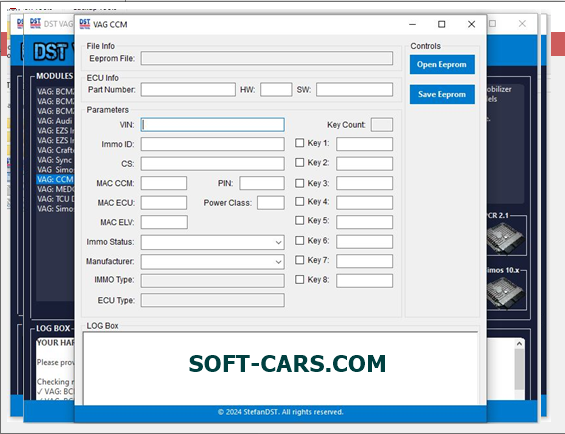565x434 pixels.
Task: Toggle the Key 6 checkbox
Action: [x=299, y=240]
